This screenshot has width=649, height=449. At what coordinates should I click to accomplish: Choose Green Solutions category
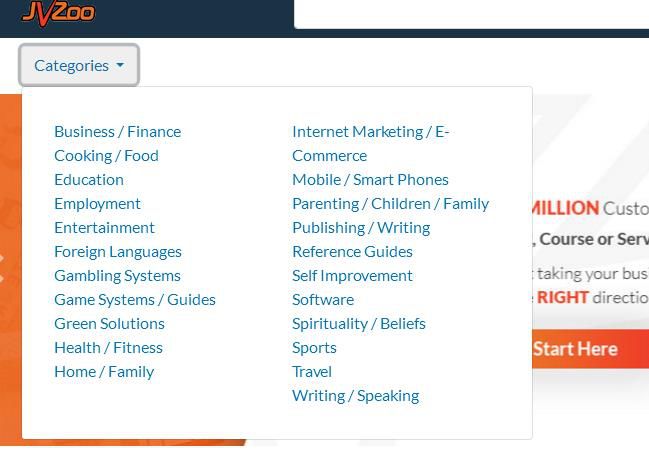click(109, 323)
